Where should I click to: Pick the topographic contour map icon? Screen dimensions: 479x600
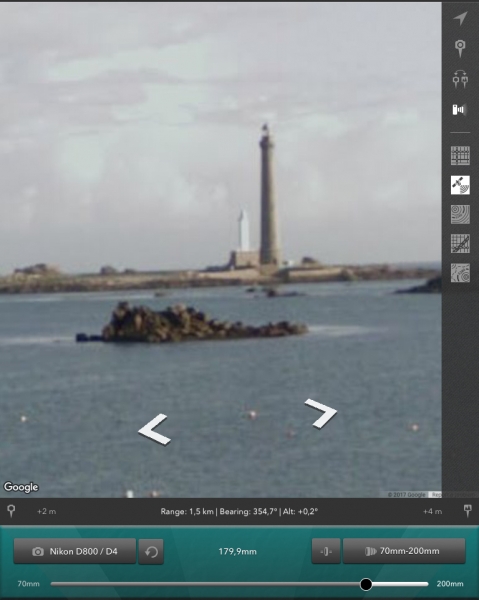coord(460,273)
